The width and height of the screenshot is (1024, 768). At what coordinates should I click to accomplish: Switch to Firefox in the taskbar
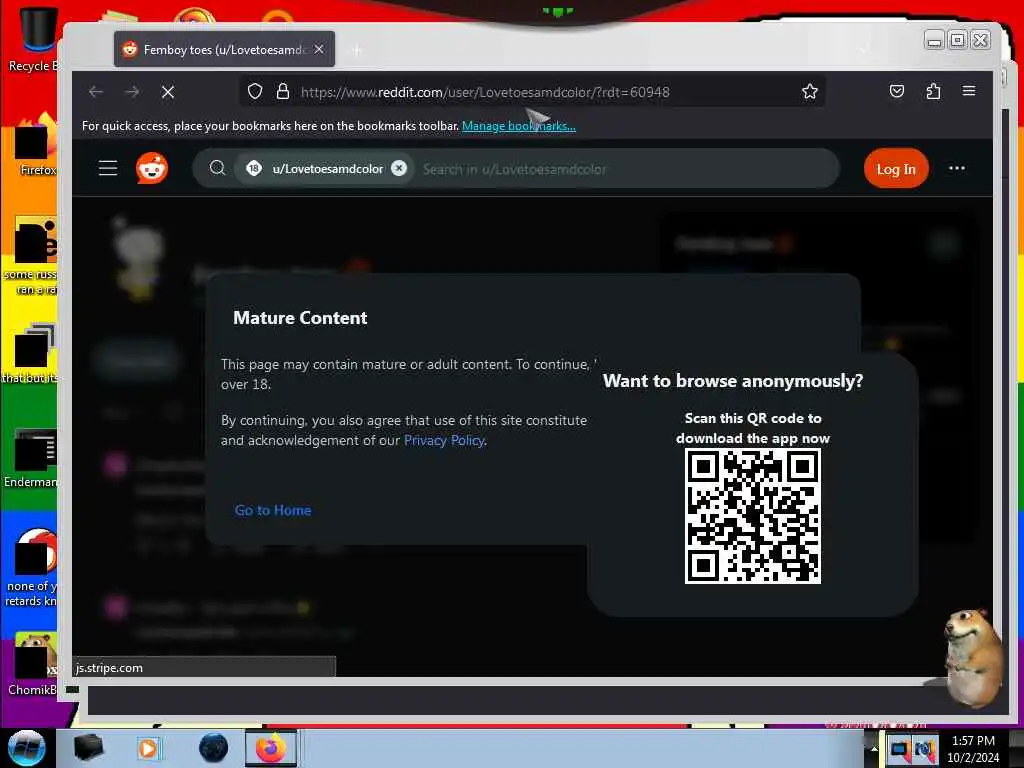271,748
